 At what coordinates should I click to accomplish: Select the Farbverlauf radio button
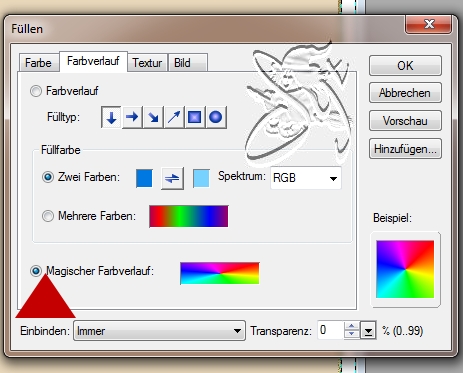coord(36,91)
